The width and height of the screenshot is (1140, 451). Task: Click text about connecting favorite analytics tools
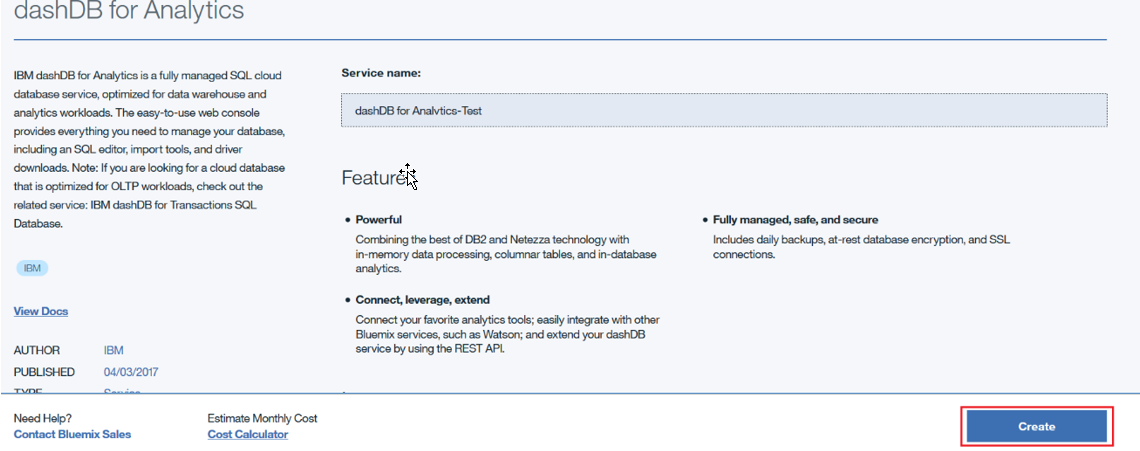click(507, 334)
